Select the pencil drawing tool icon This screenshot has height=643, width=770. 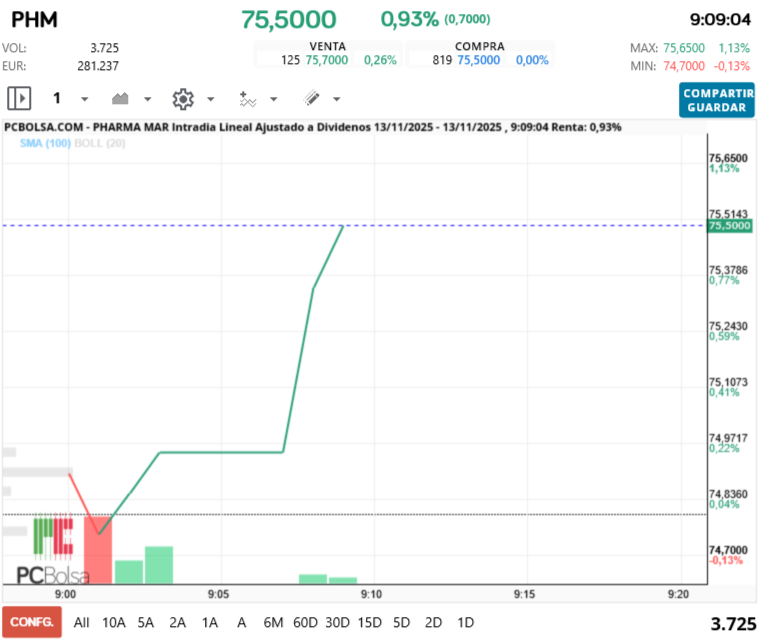coord(311,99)
